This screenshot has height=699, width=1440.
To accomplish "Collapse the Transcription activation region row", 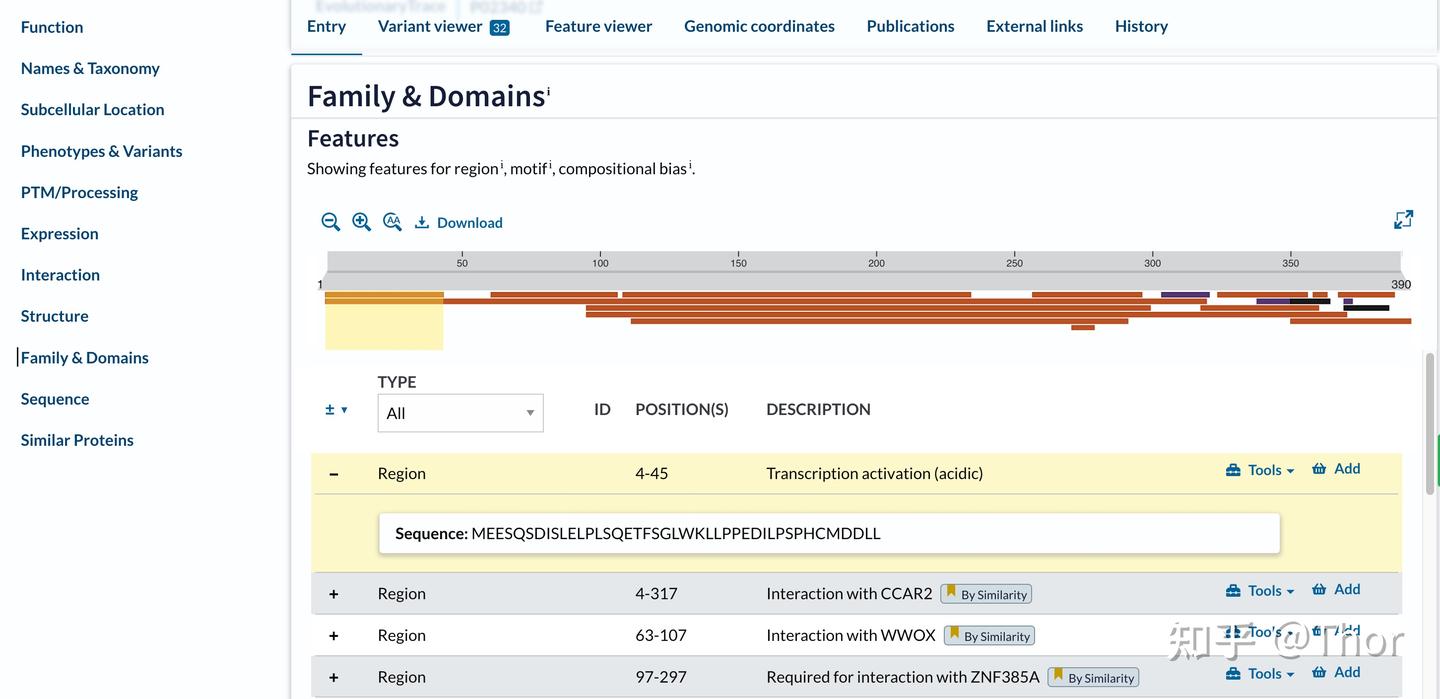I will 333,474.
